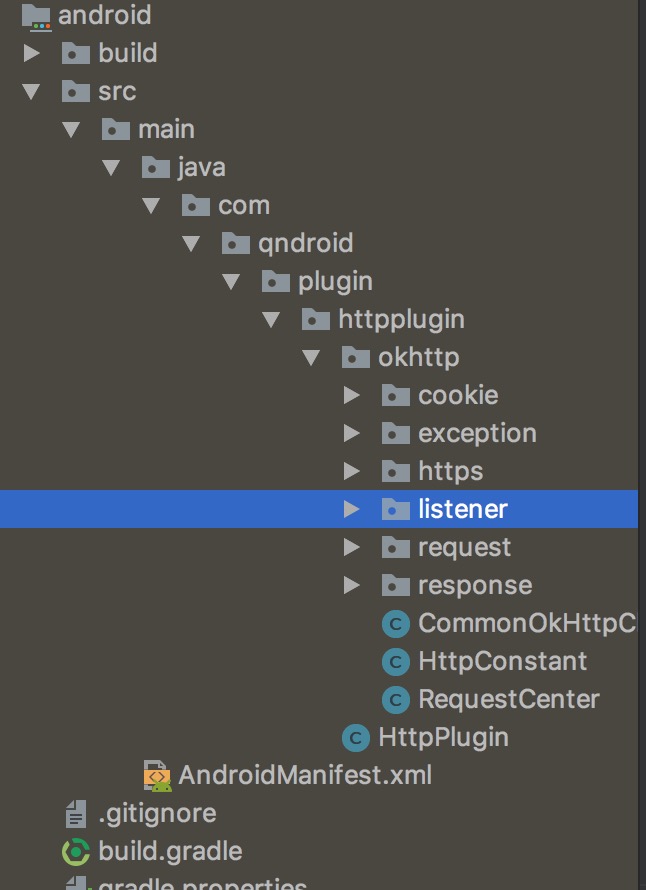Collapse the okhttp package arrow
This screenshot has width=646, height=890.
point(311,357)
